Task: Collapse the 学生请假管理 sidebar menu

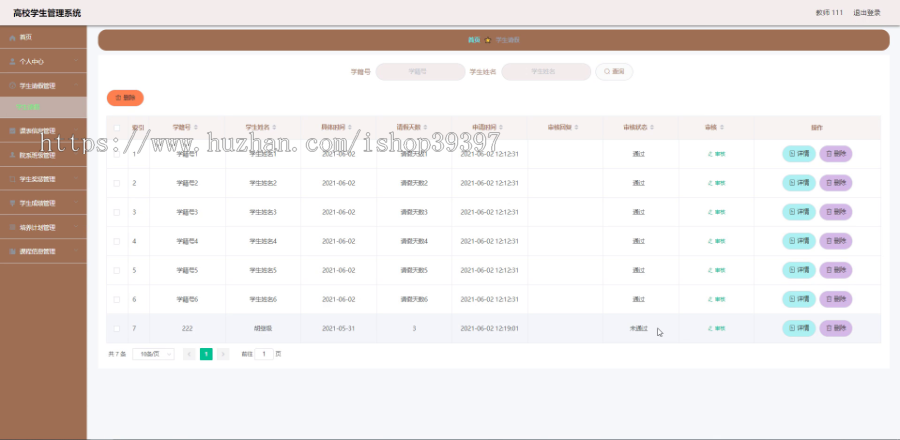Action: pyautogui.click(x=43, y=85)
